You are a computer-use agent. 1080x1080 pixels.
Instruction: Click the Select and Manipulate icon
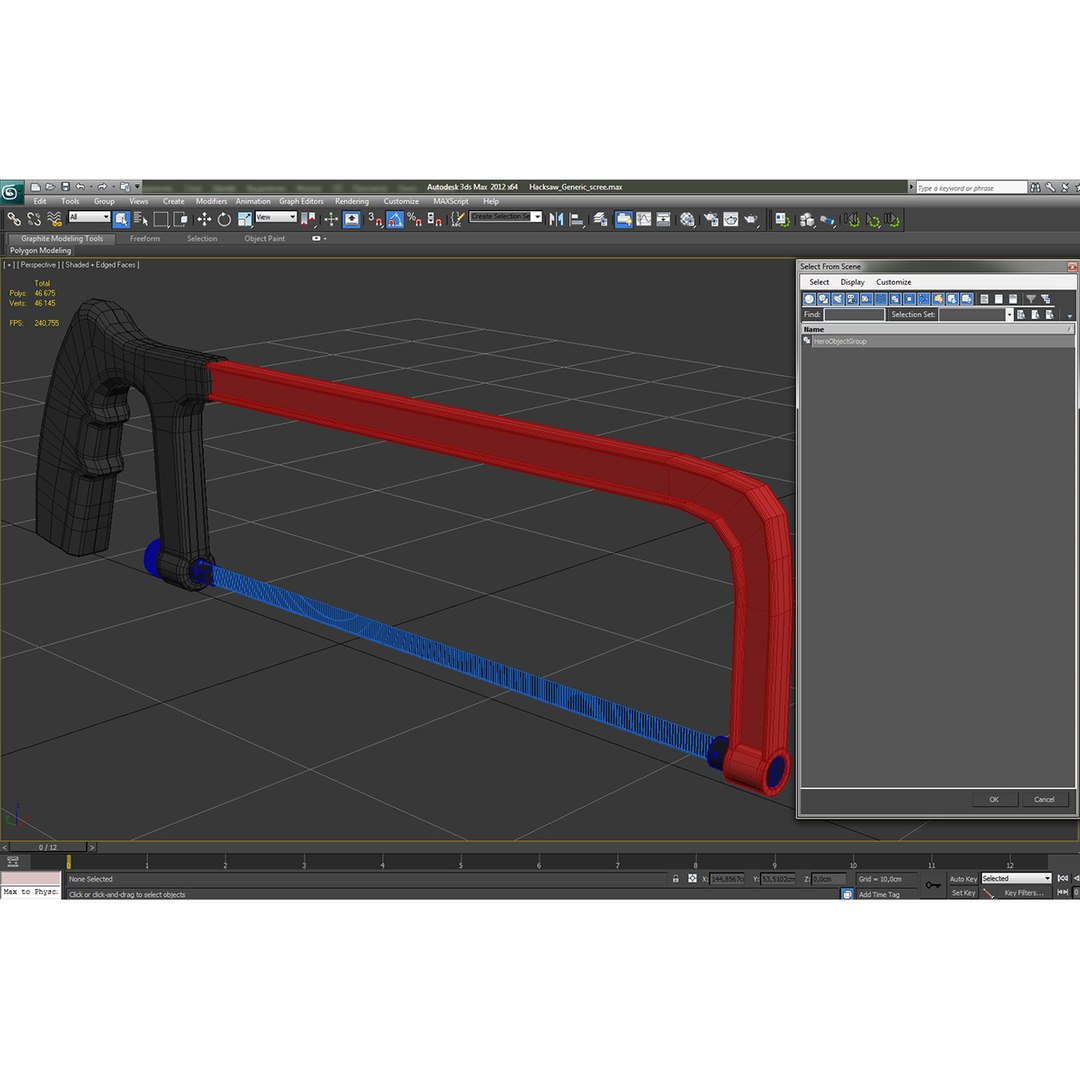[331, 219]
